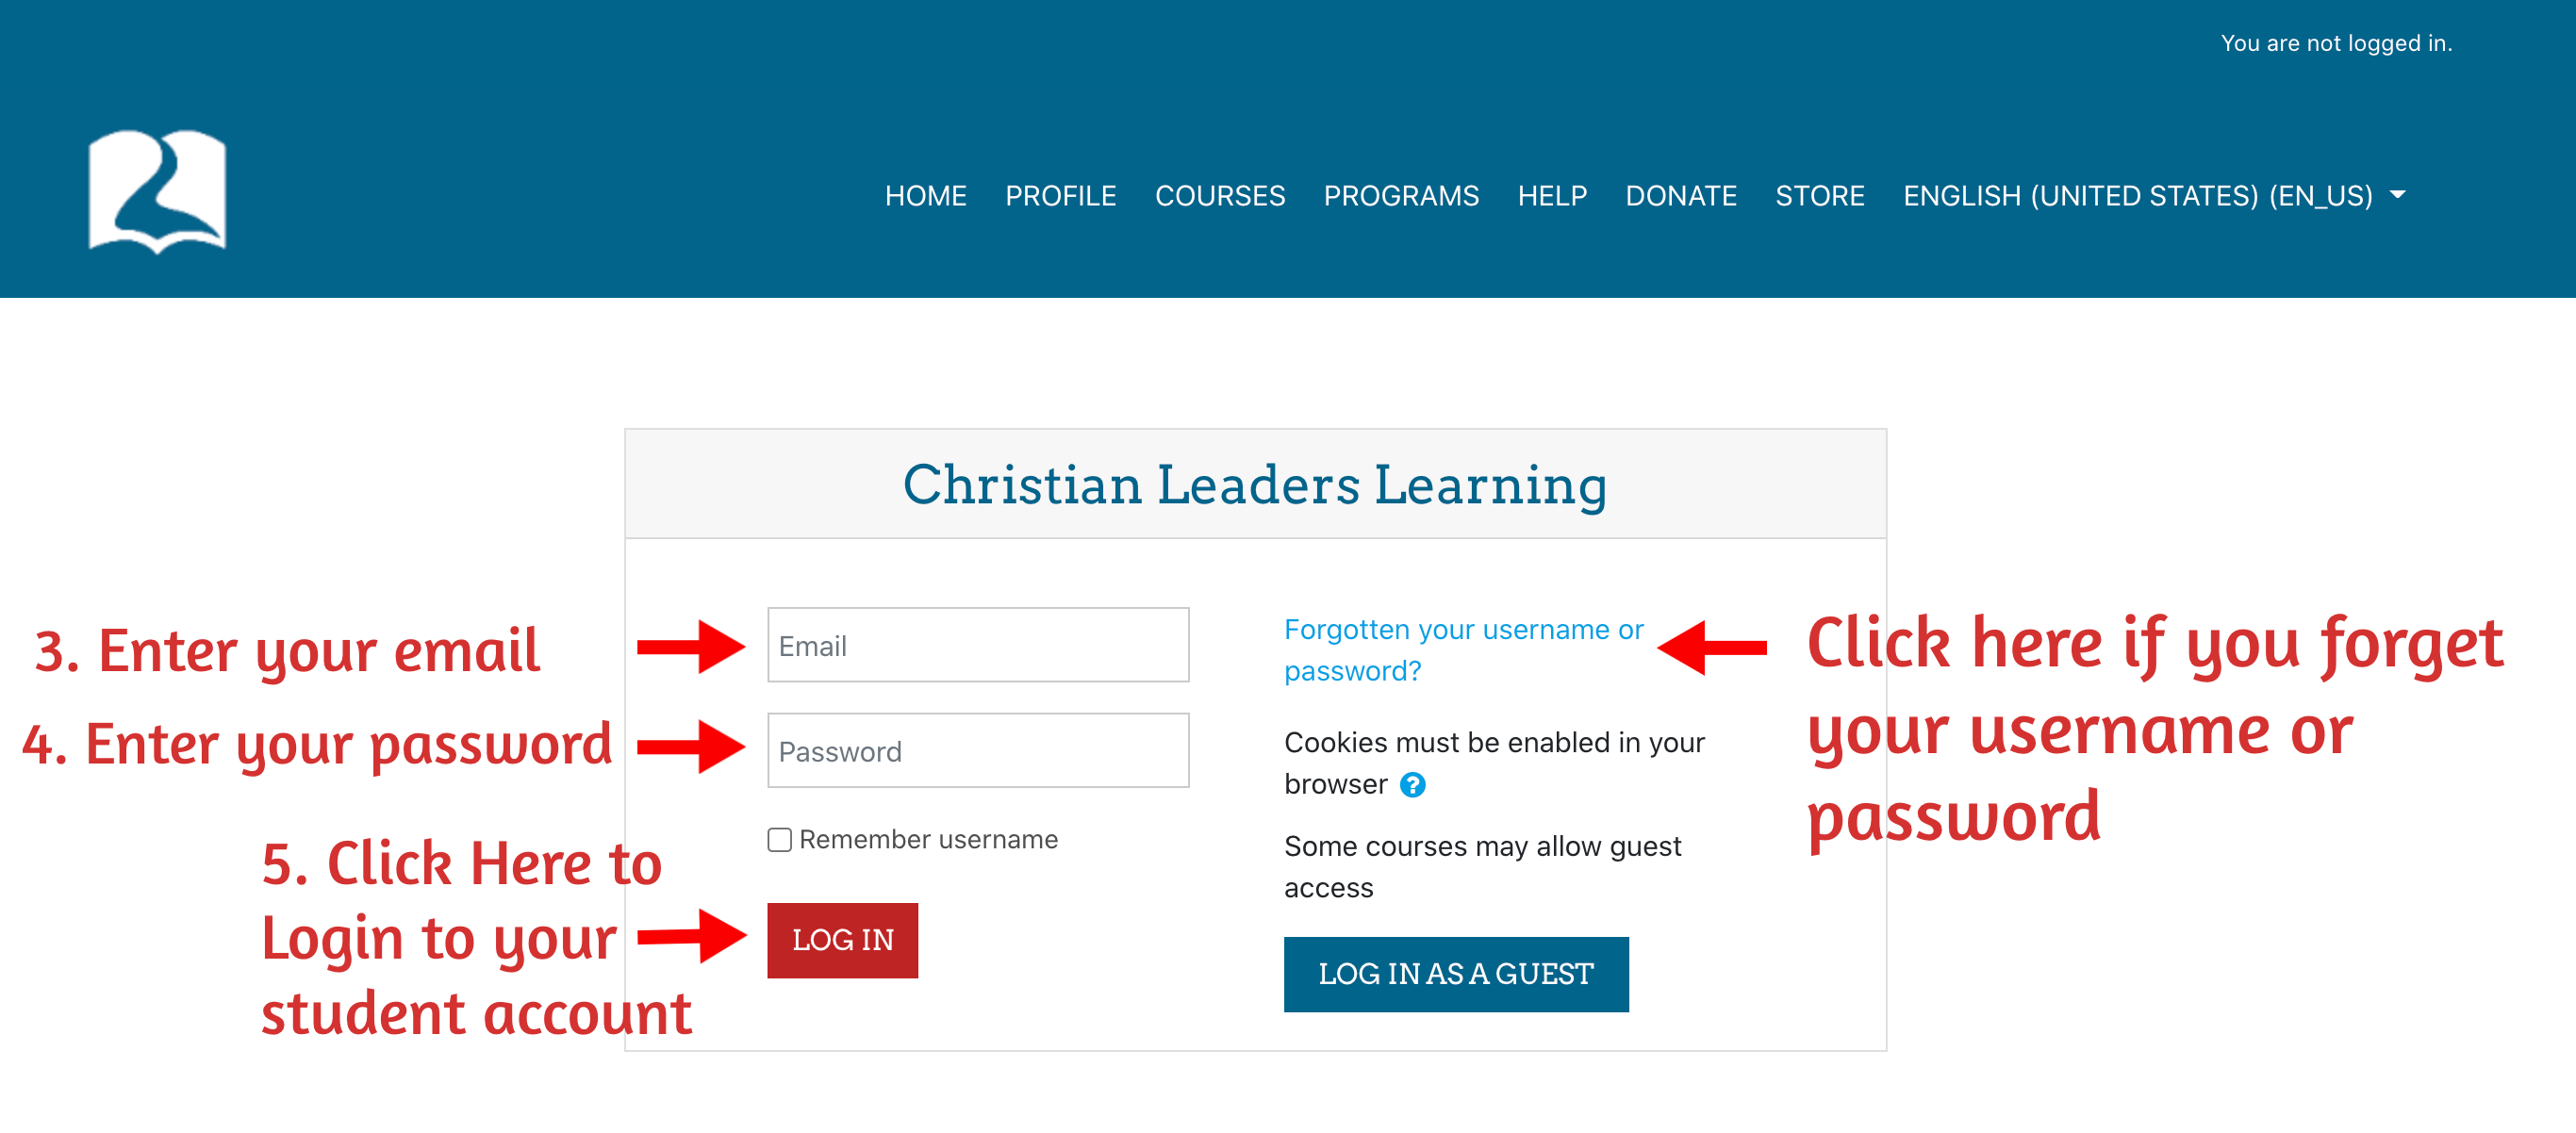This screenshot has width=2576, height=1133.
Task: Click the HOME navigation menu item
Action: pyautogui.click(x=927, y=195)
